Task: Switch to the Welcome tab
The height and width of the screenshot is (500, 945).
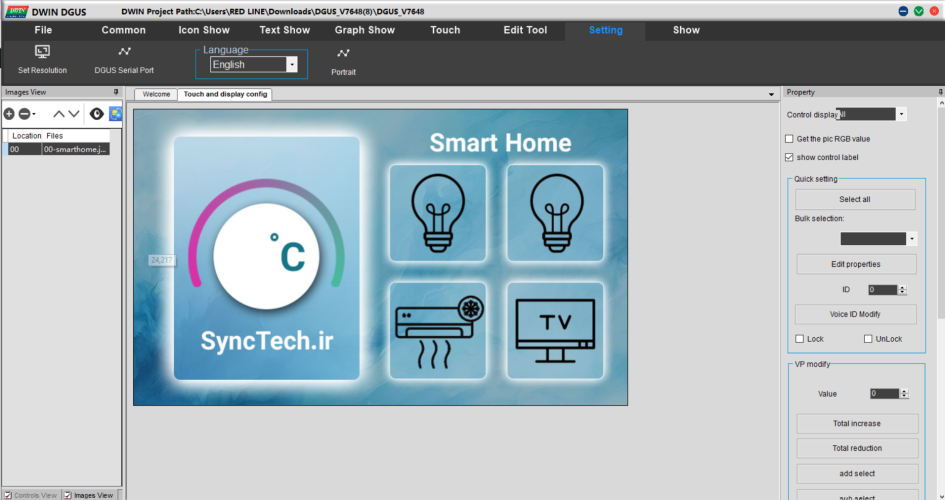Action: [156, 94]
